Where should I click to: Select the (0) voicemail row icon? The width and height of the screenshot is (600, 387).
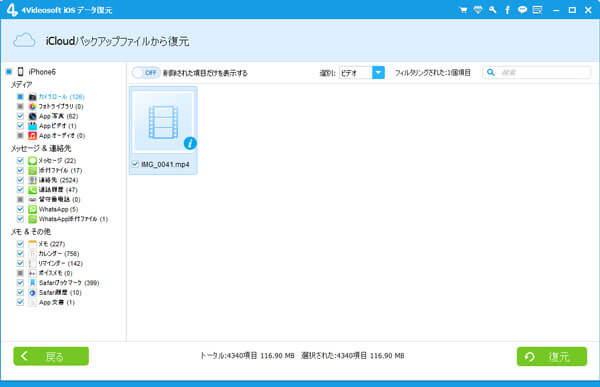point(33,199)
